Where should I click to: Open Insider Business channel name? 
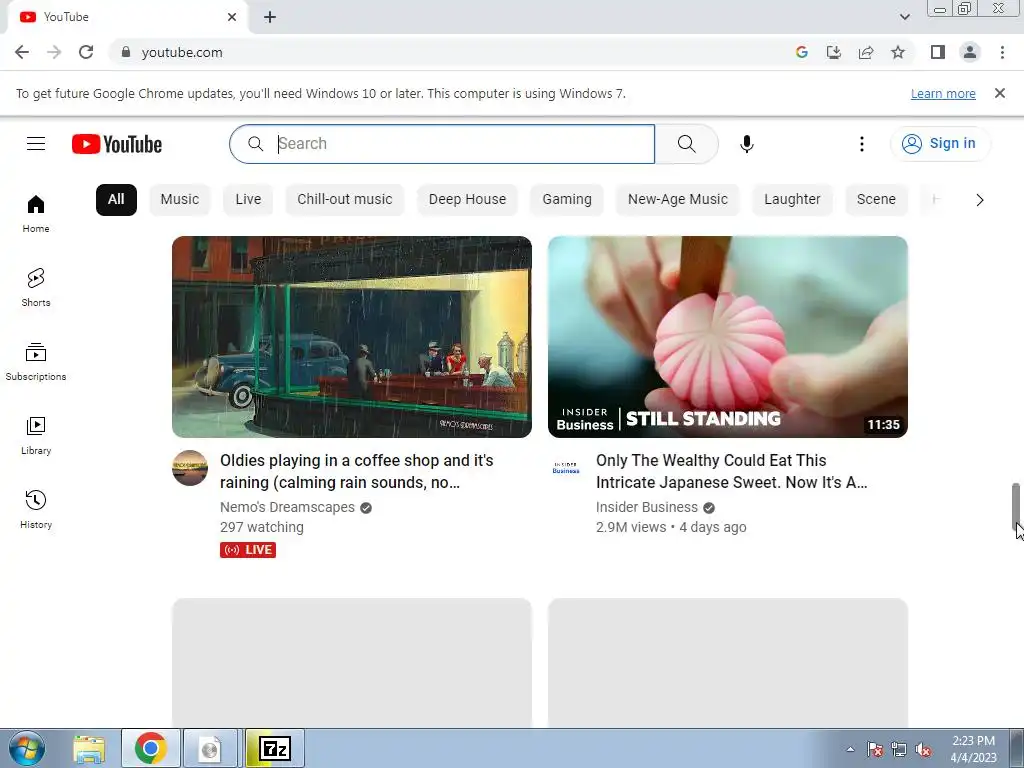pos(647,507)
